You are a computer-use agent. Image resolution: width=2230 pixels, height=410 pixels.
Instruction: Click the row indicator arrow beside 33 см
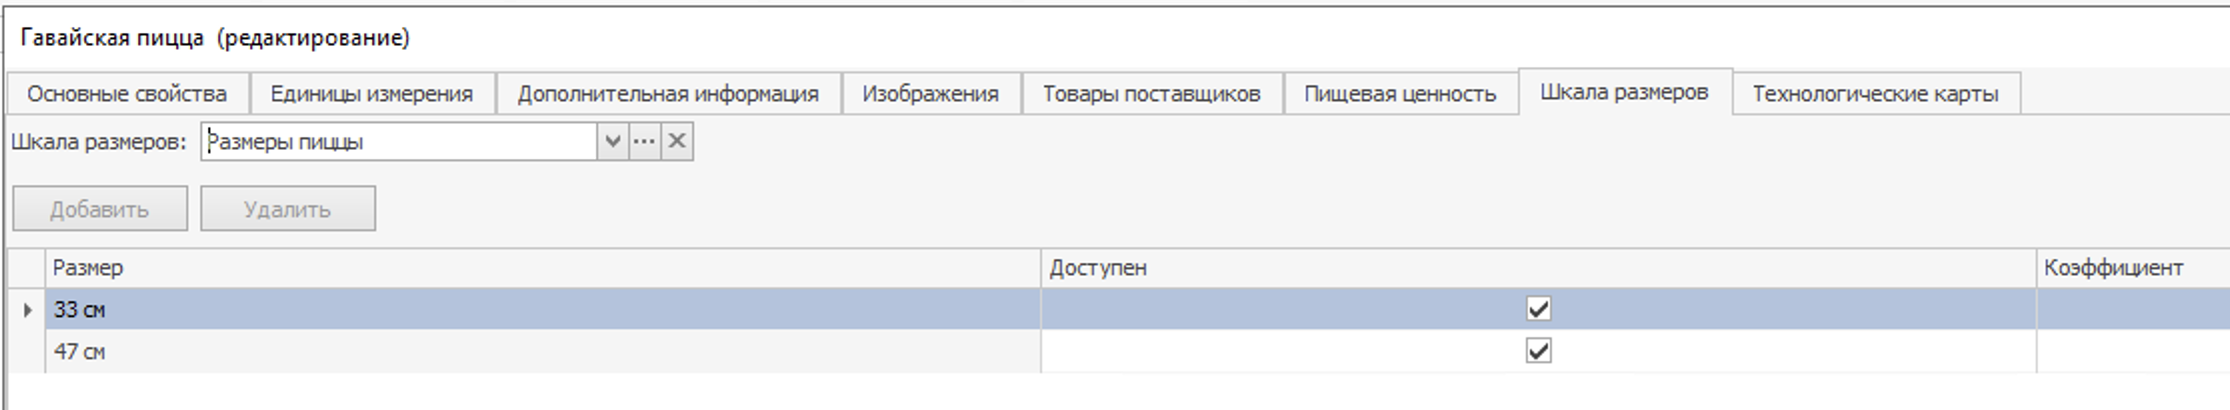(x=27, y=310)
